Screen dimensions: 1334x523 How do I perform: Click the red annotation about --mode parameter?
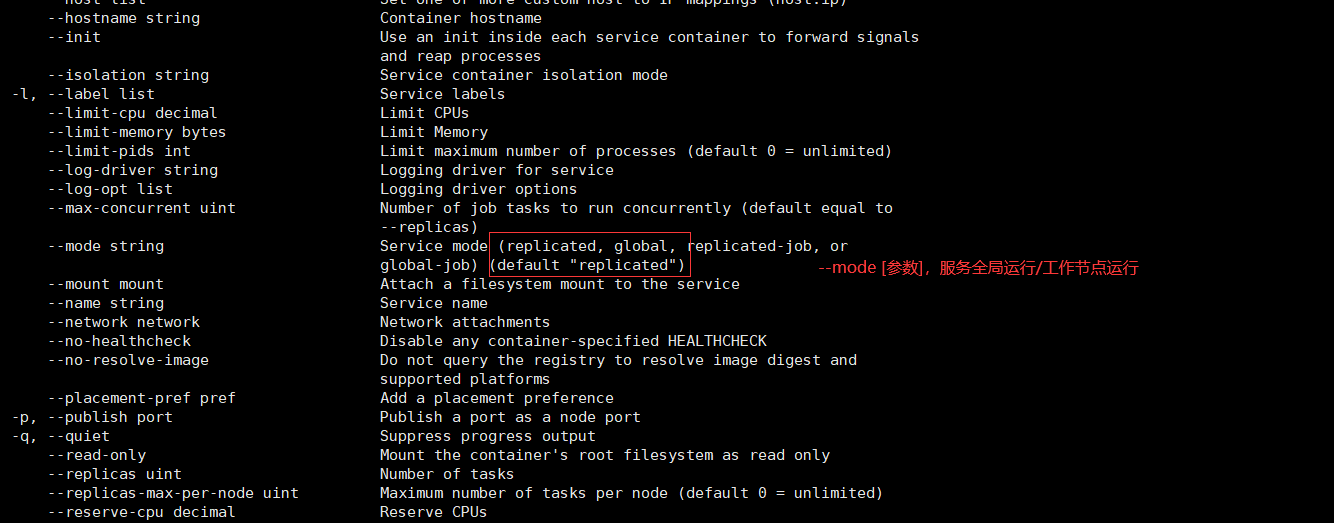tap(978, 268)
